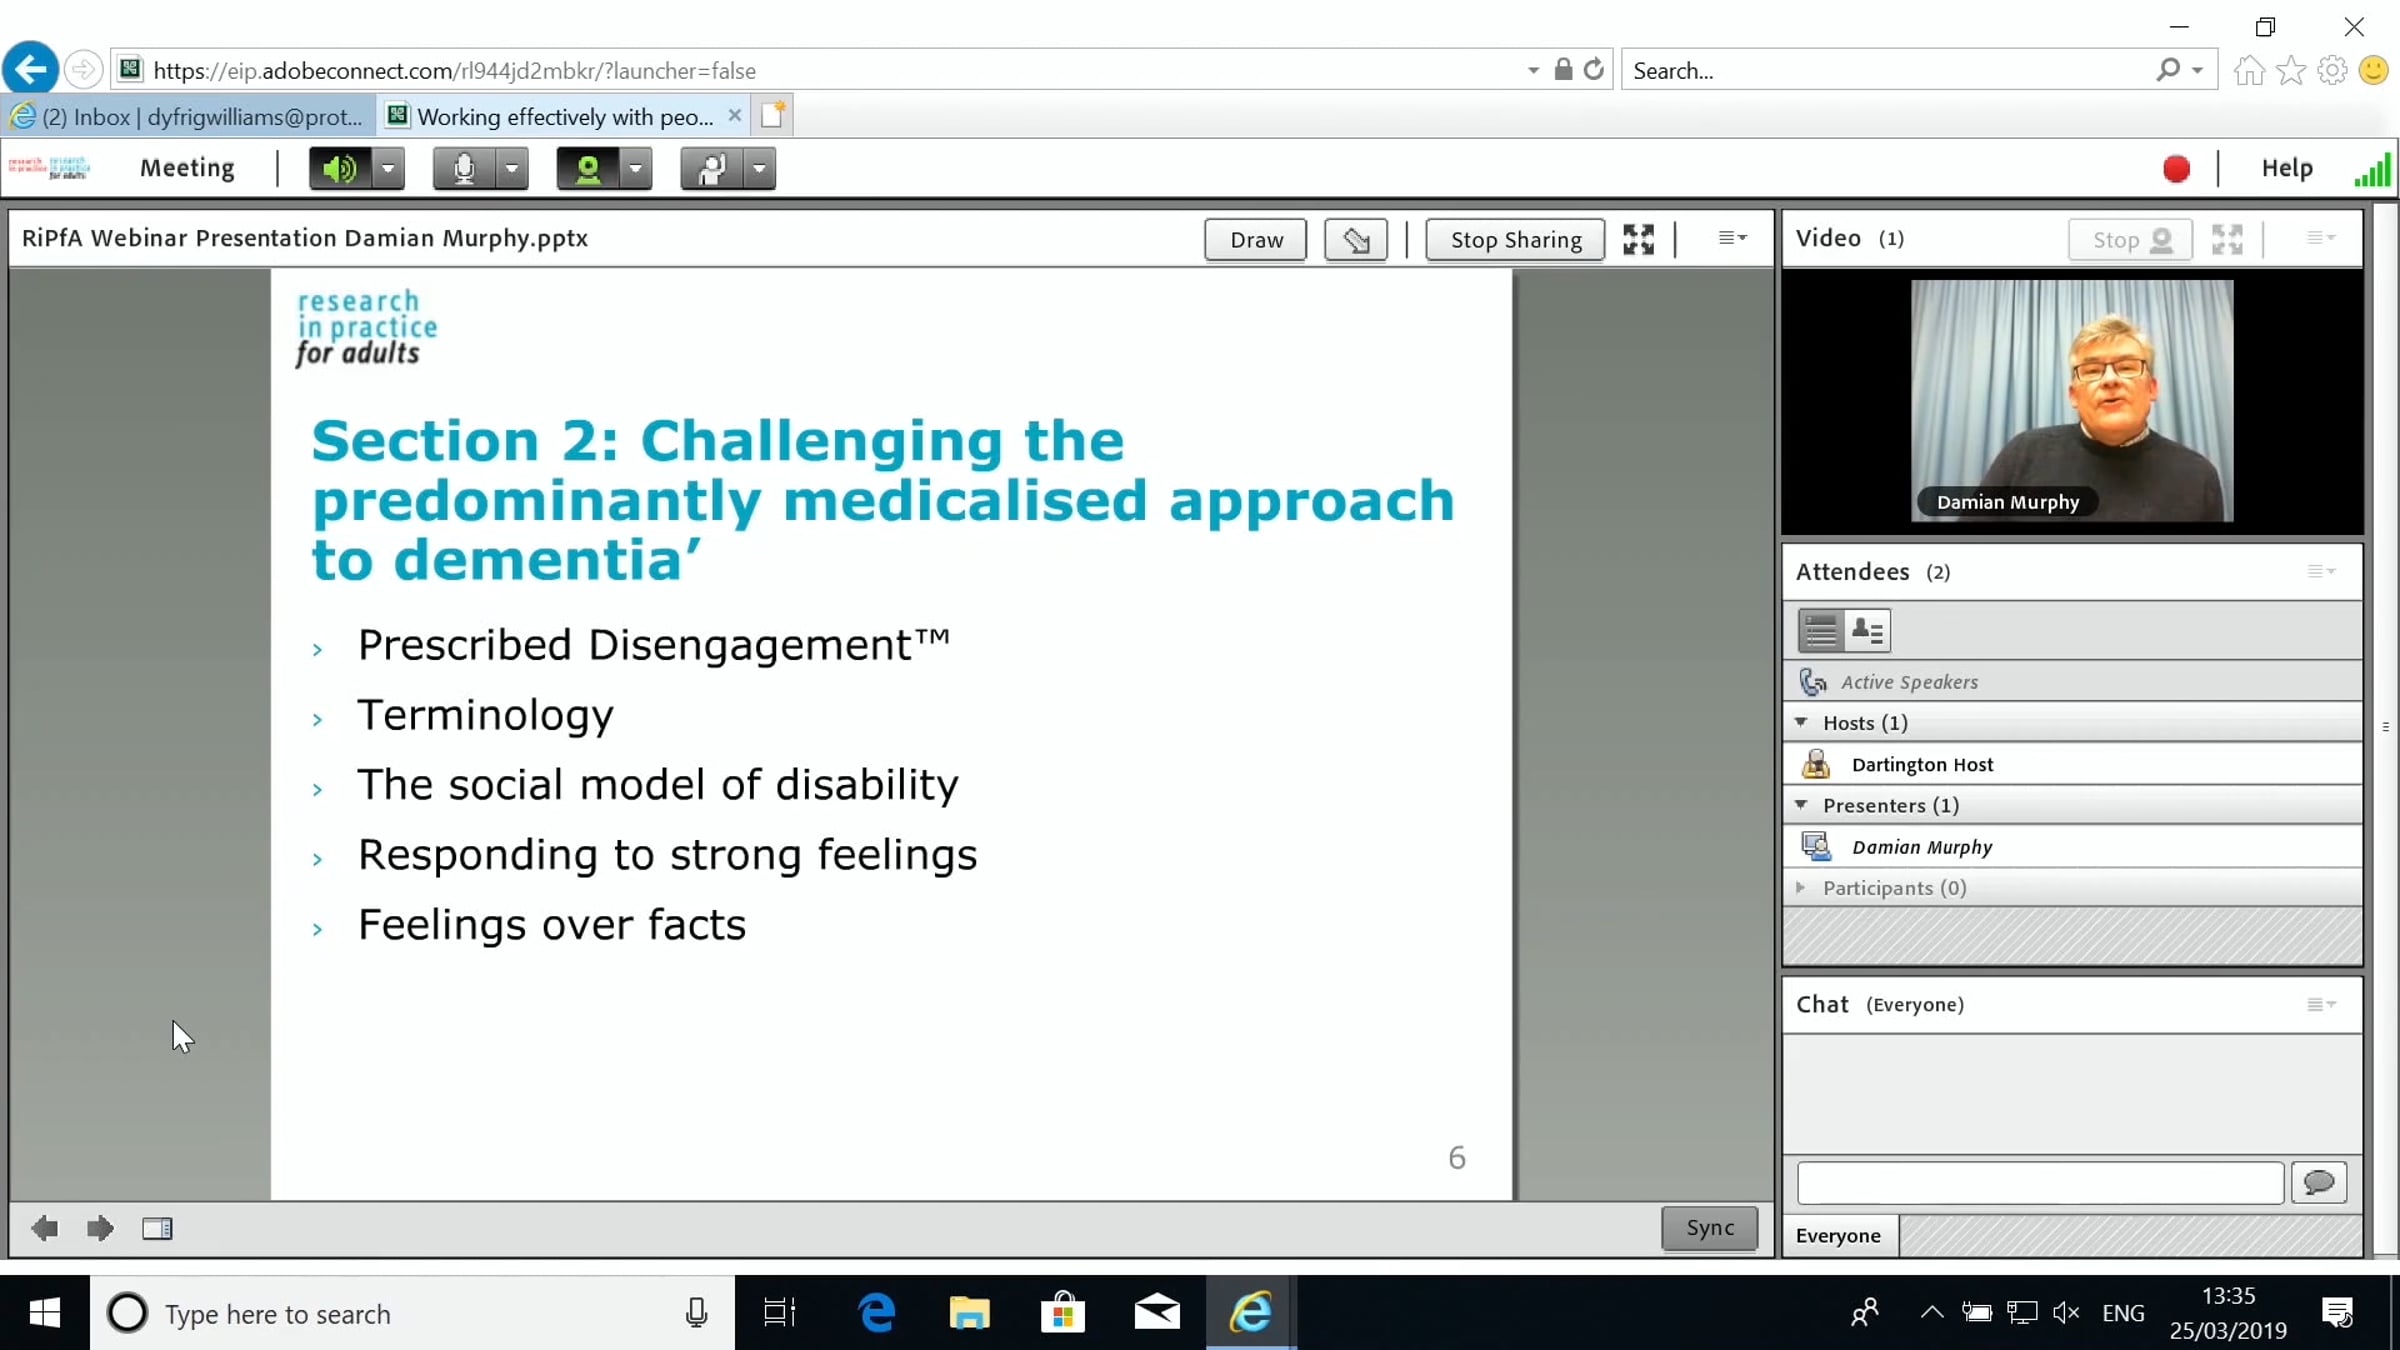Open the speaker options dropdown arrow
Screen dimensions: 2400x1350
pyautogui.click(x=388, y=168)
